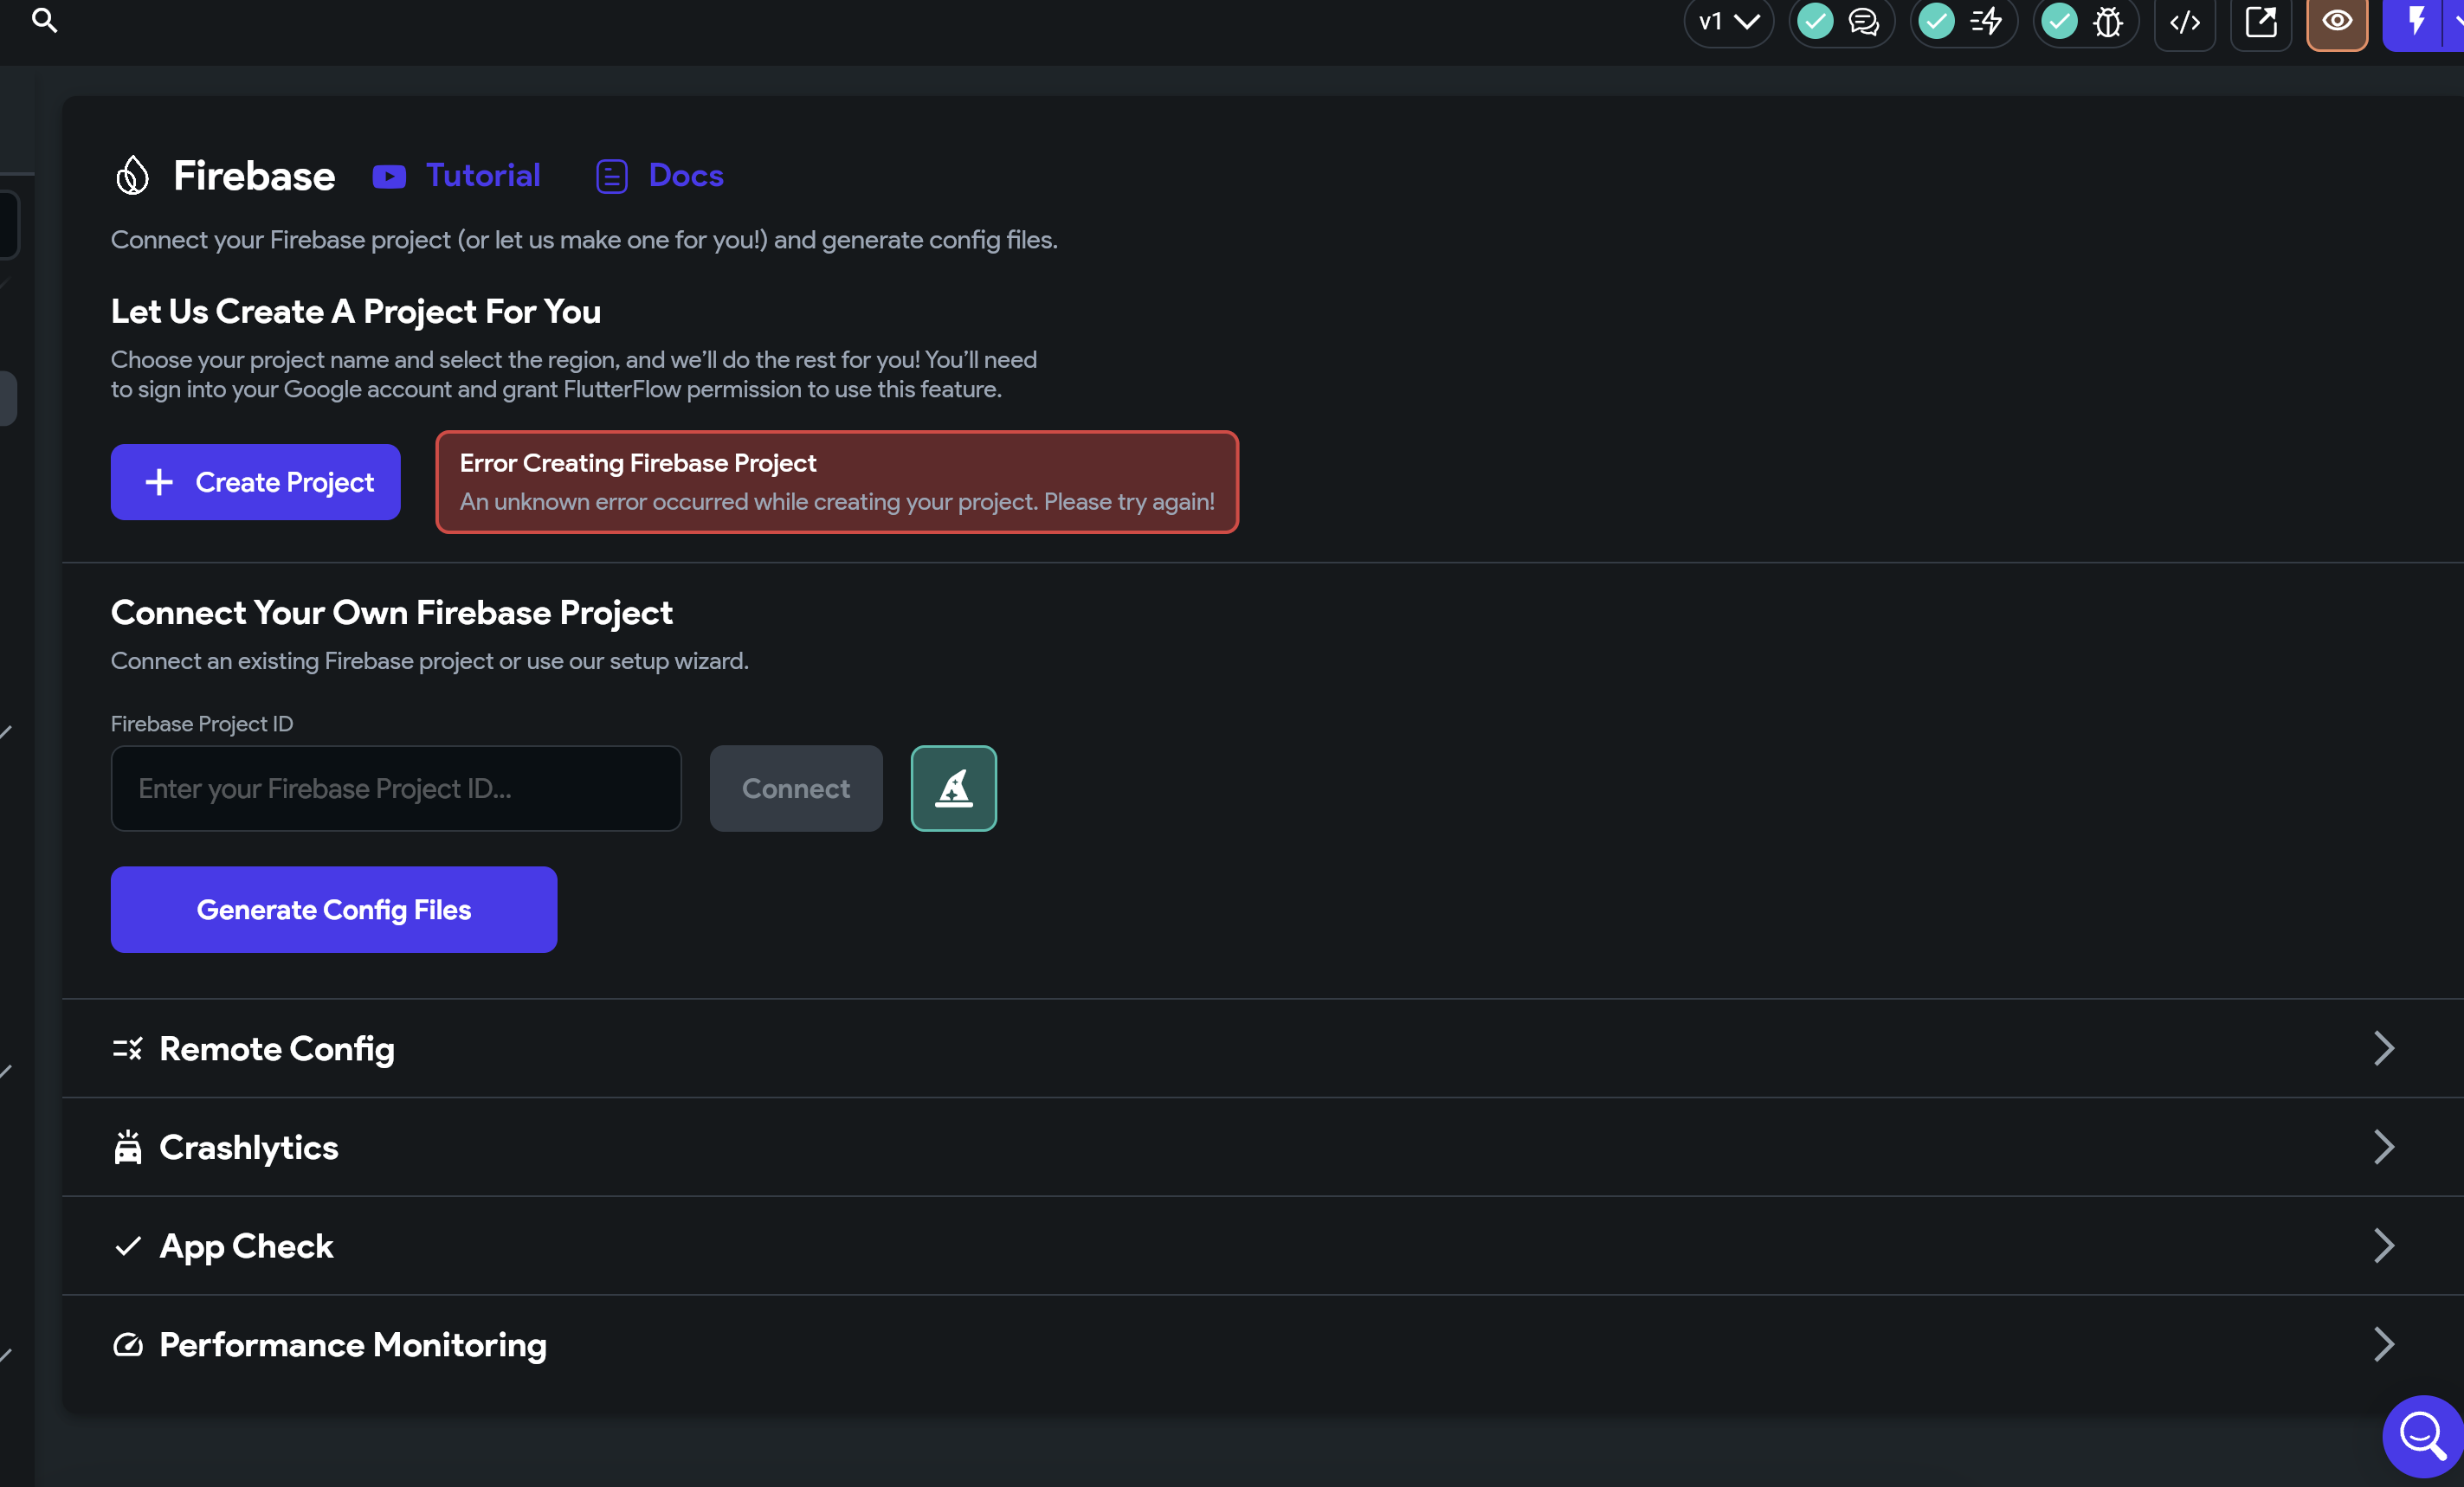Click the "Firebase Project ID" field label

click(x=202, y=723)
